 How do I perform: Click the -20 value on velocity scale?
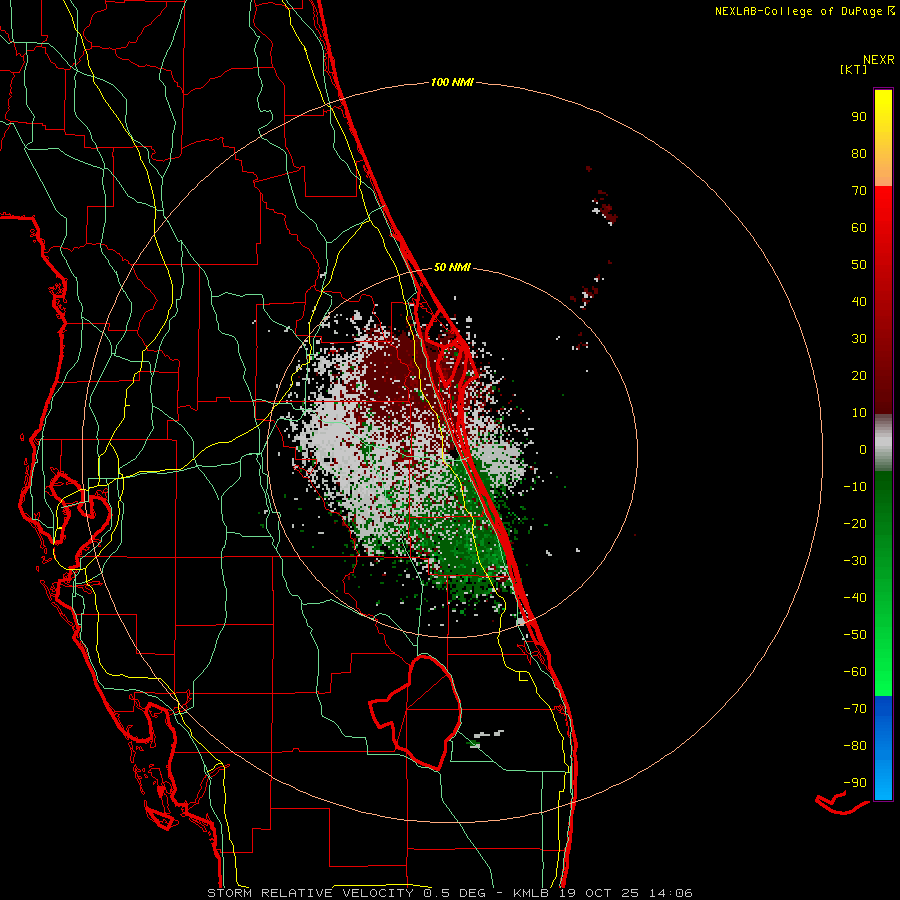tap(855, 523)
